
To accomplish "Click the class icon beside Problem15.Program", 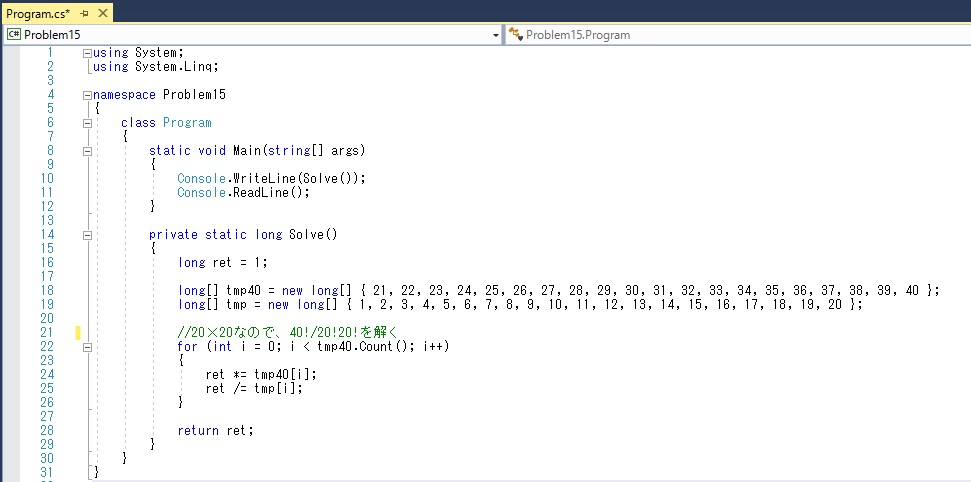I will click(516, 34).
